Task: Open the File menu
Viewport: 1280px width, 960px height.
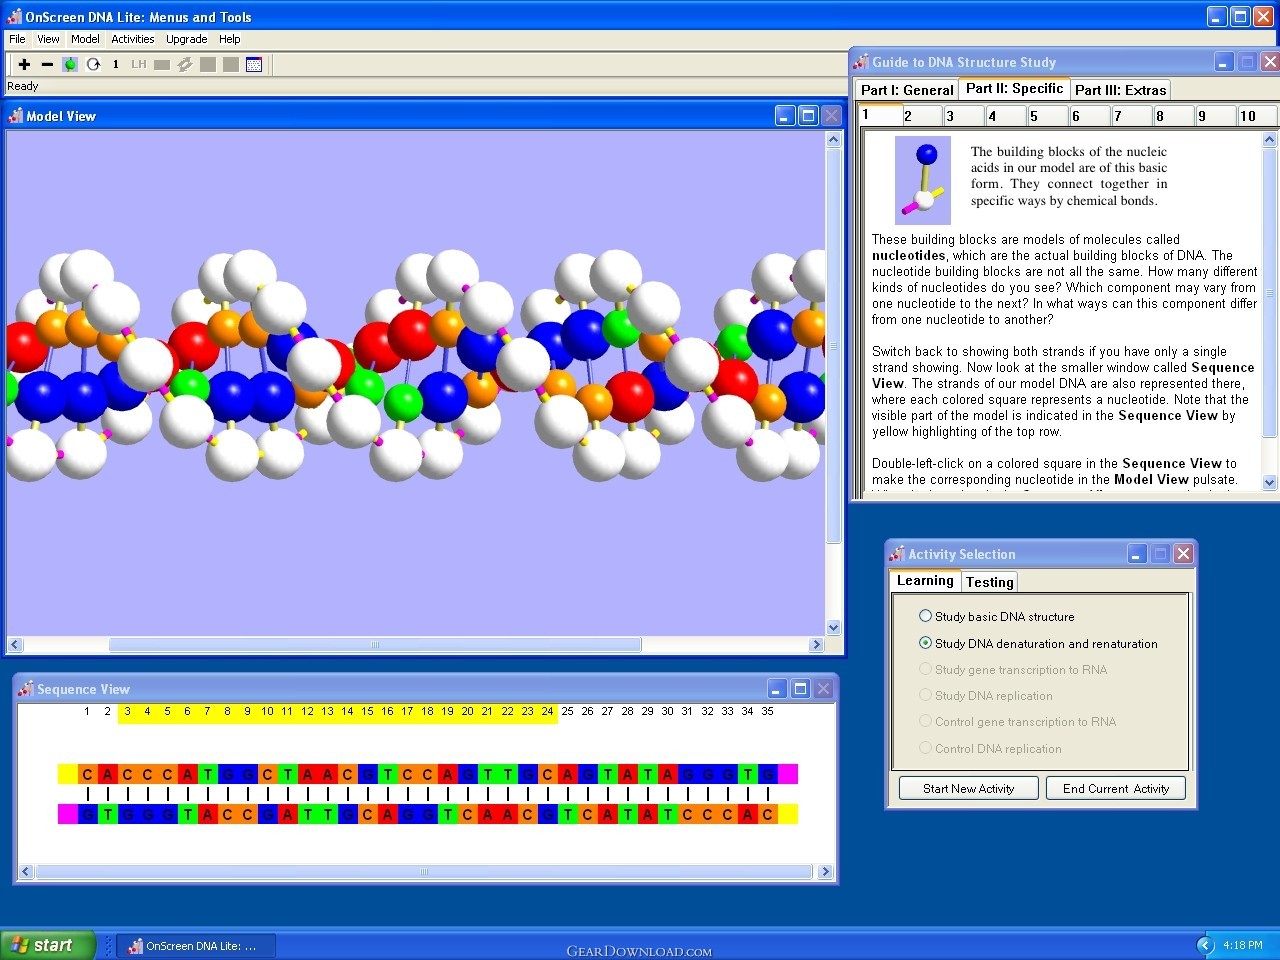Action: (17, 39)
